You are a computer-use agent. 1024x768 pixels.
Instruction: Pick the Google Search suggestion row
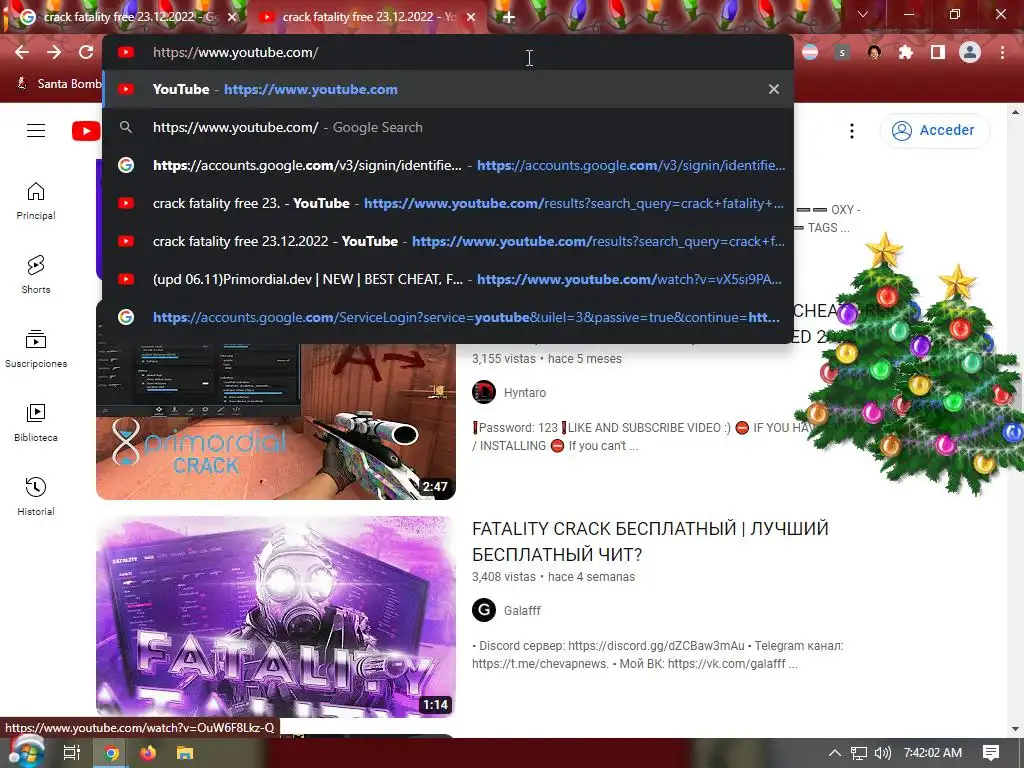(x=448, y=127)
